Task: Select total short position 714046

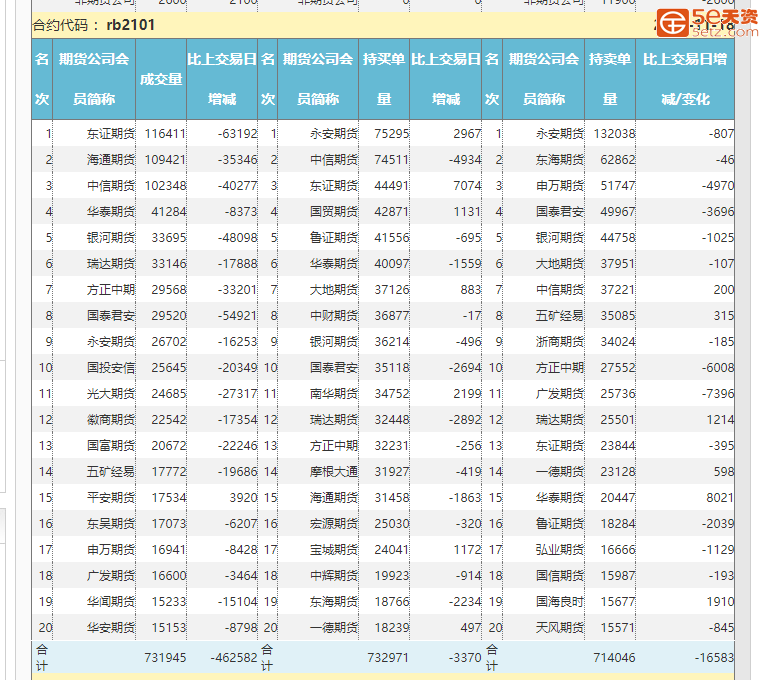Action: coord(614,658)
